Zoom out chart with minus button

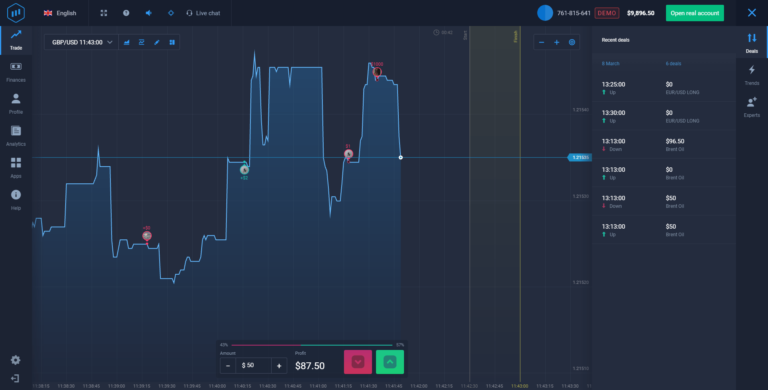[541, 42]
